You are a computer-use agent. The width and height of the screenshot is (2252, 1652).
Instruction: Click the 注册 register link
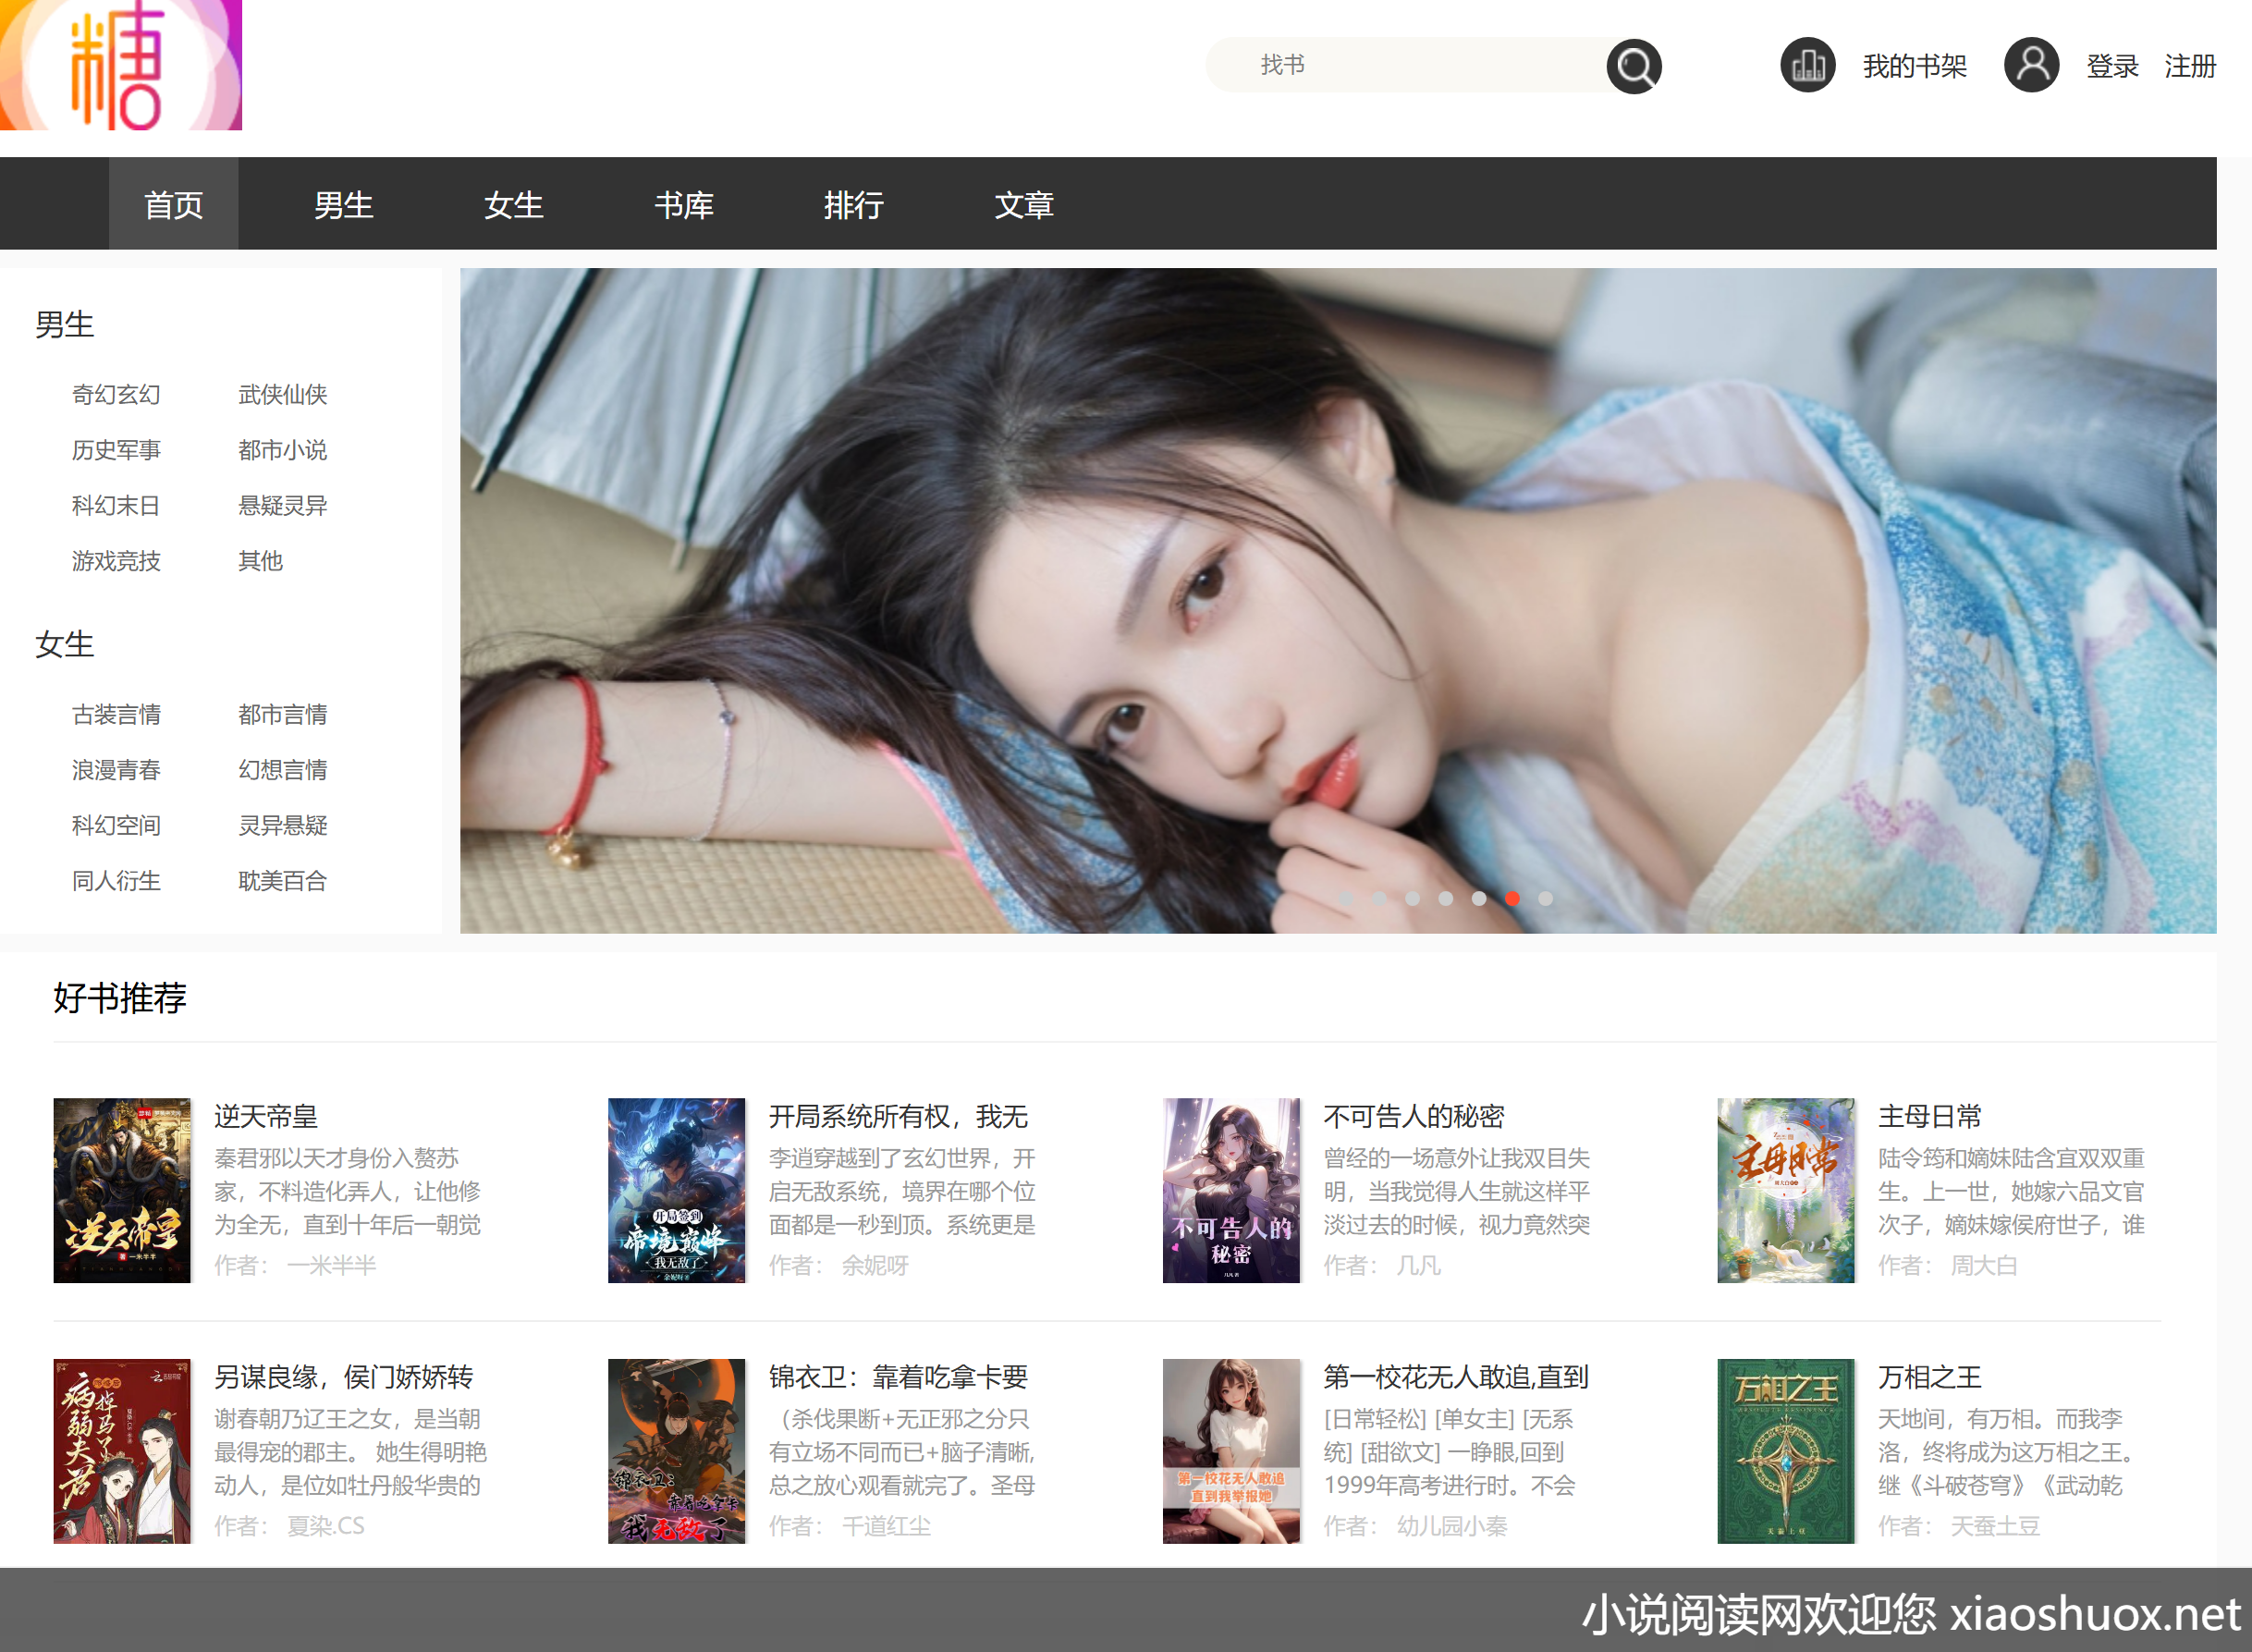coord(2189,67)
